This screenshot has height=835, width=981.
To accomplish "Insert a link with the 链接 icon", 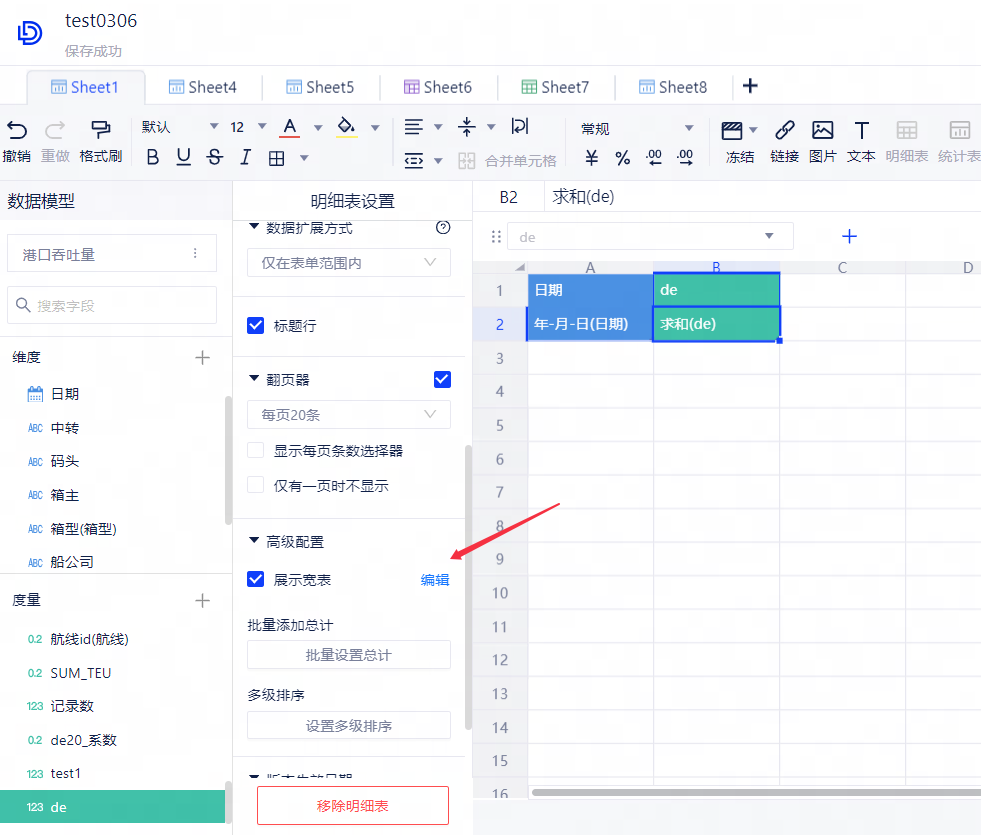I will (785, 130).
